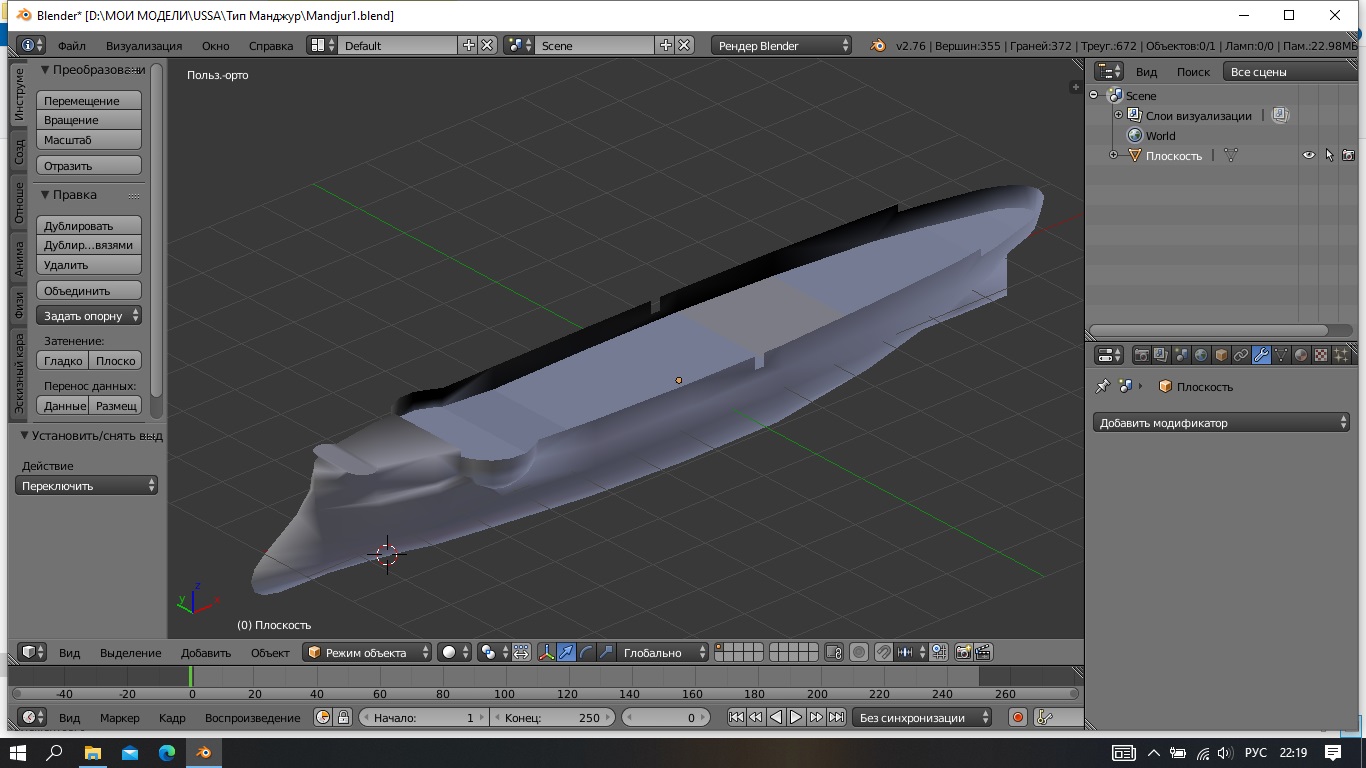Click the Дублировать button
1366x768 pixels.
click(x=89, y=226)
